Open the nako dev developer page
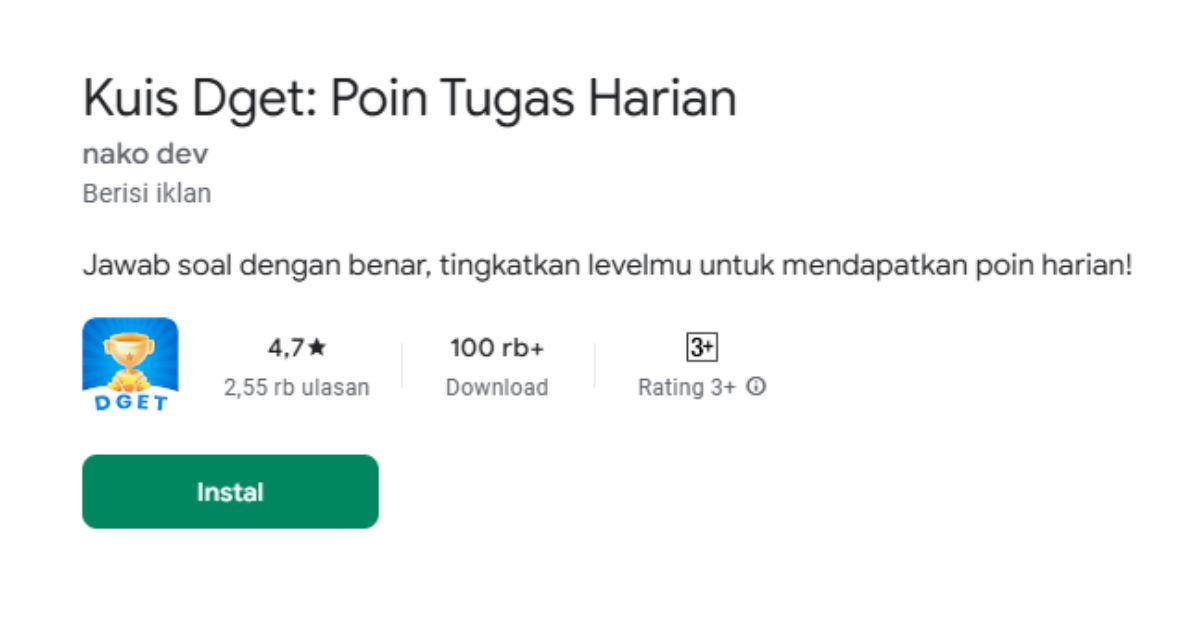The height and width of the screenshot is (628, 1200). pos(146,155)
